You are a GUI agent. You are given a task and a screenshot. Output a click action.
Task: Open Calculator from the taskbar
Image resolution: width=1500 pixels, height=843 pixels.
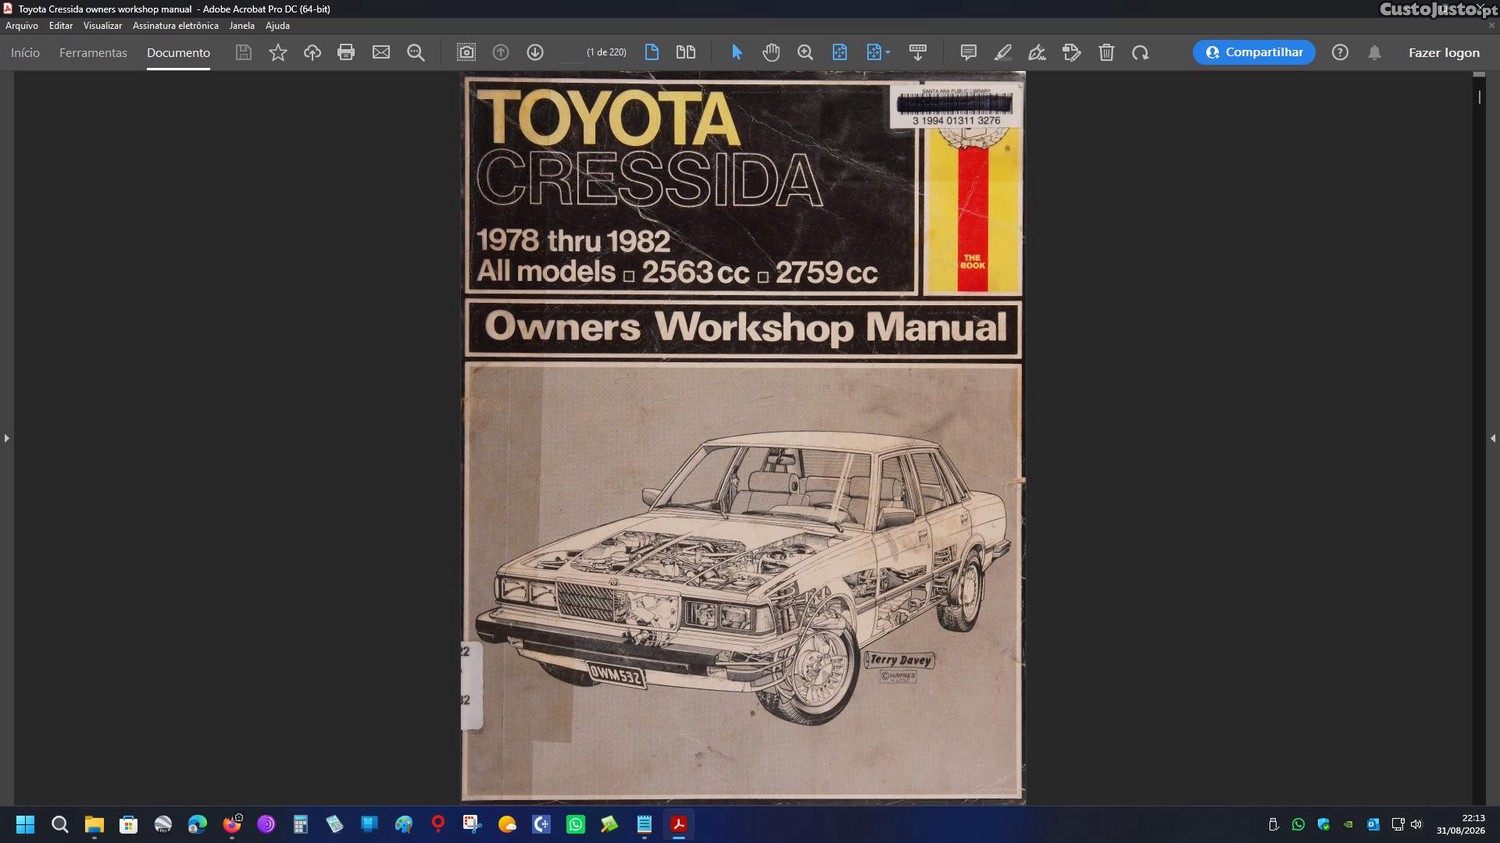[300, 824]
